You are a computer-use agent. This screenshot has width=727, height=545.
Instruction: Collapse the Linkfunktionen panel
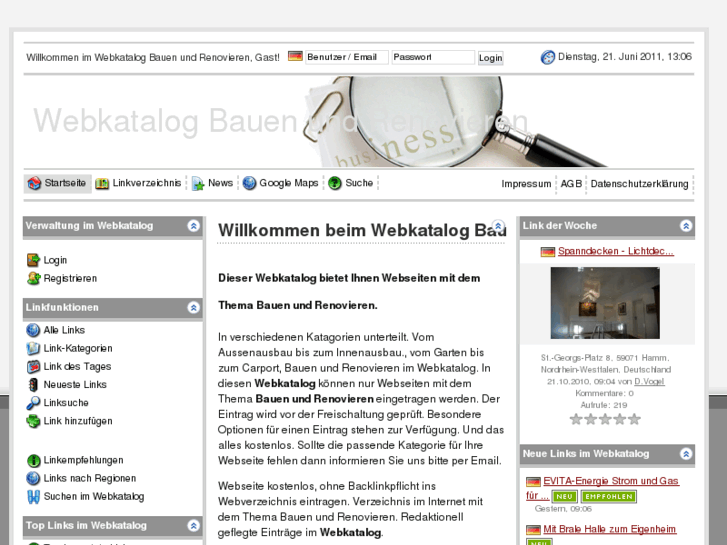click(x=193, y=308)
